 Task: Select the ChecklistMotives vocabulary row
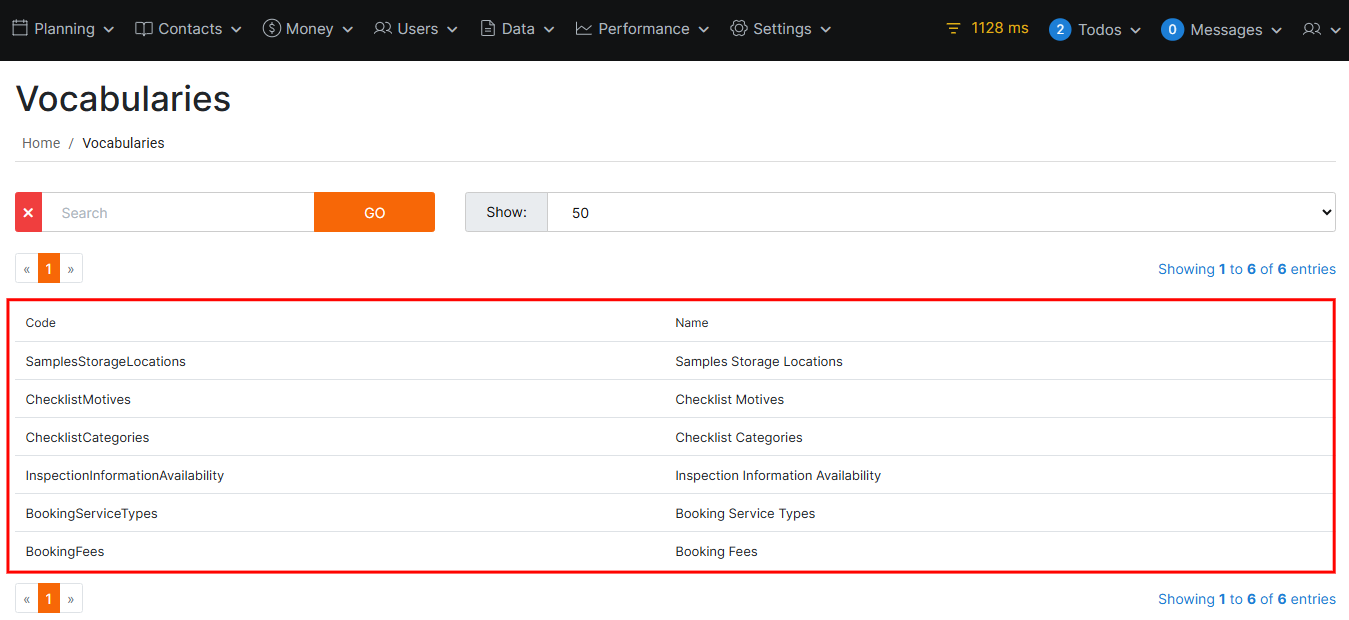(x=78, y=399)
